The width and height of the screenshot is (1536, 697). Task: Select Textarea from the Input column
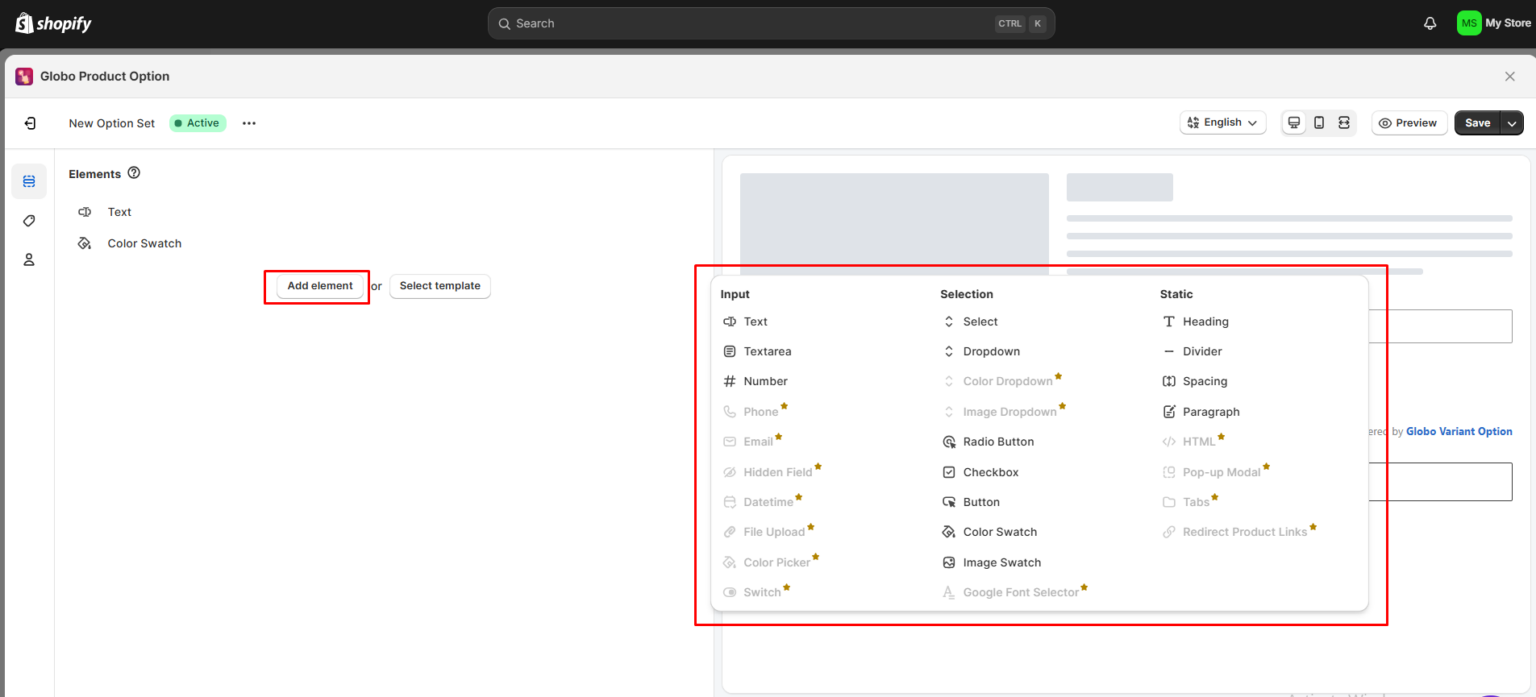pos(766,351)
